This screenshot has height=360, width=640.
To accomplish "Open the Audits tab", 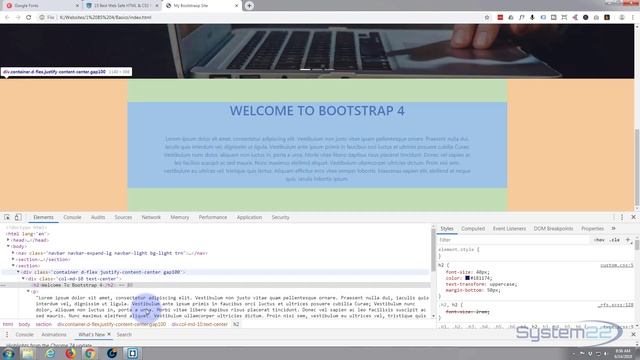I will click(98, 217).
